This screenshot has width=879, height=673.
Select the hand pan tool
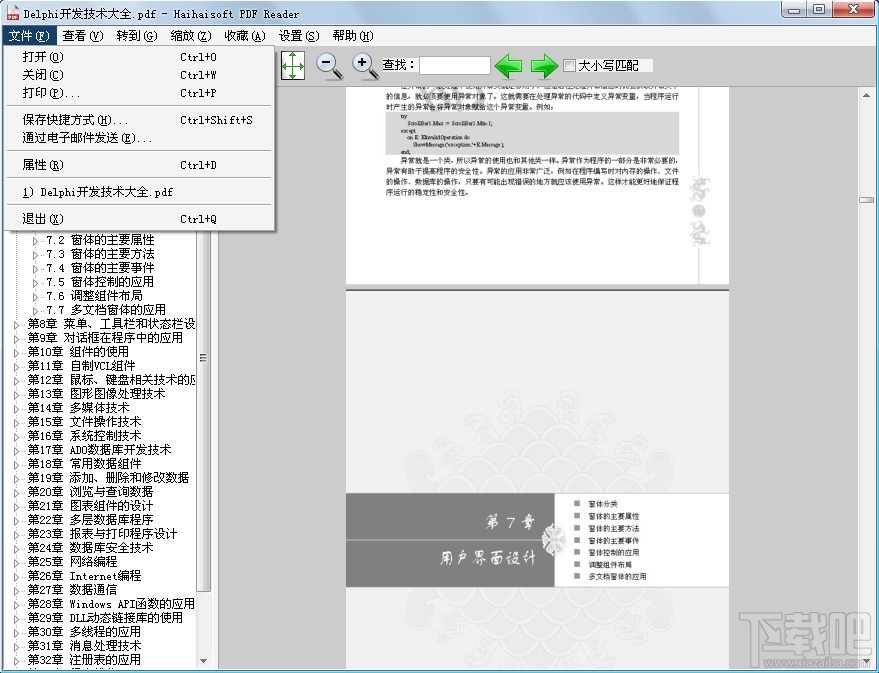293,65
